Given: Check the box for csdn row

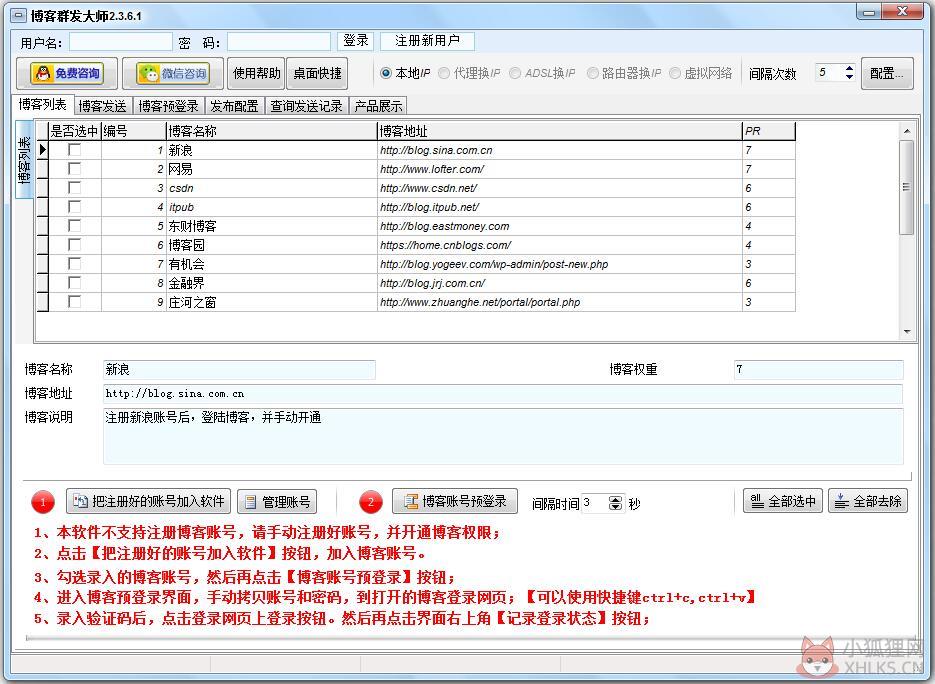Looking at the screenshot, I should pos(75,188).
